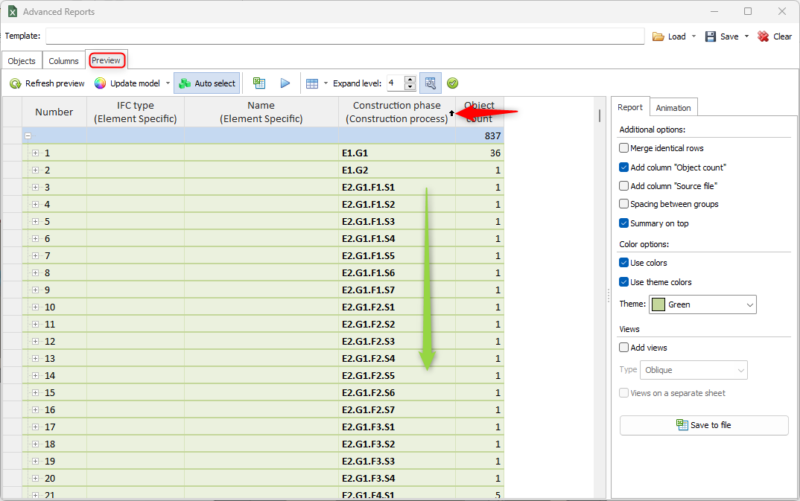Viewport: 800px width, 501px height.
Task: Click the table layout grid icon
Action: tap(312, 83)
